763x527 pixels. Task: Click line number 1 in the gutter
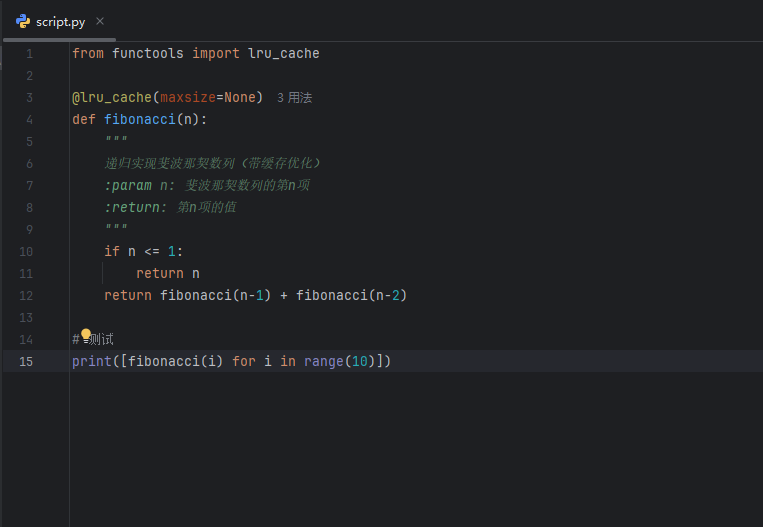[29, 53]
